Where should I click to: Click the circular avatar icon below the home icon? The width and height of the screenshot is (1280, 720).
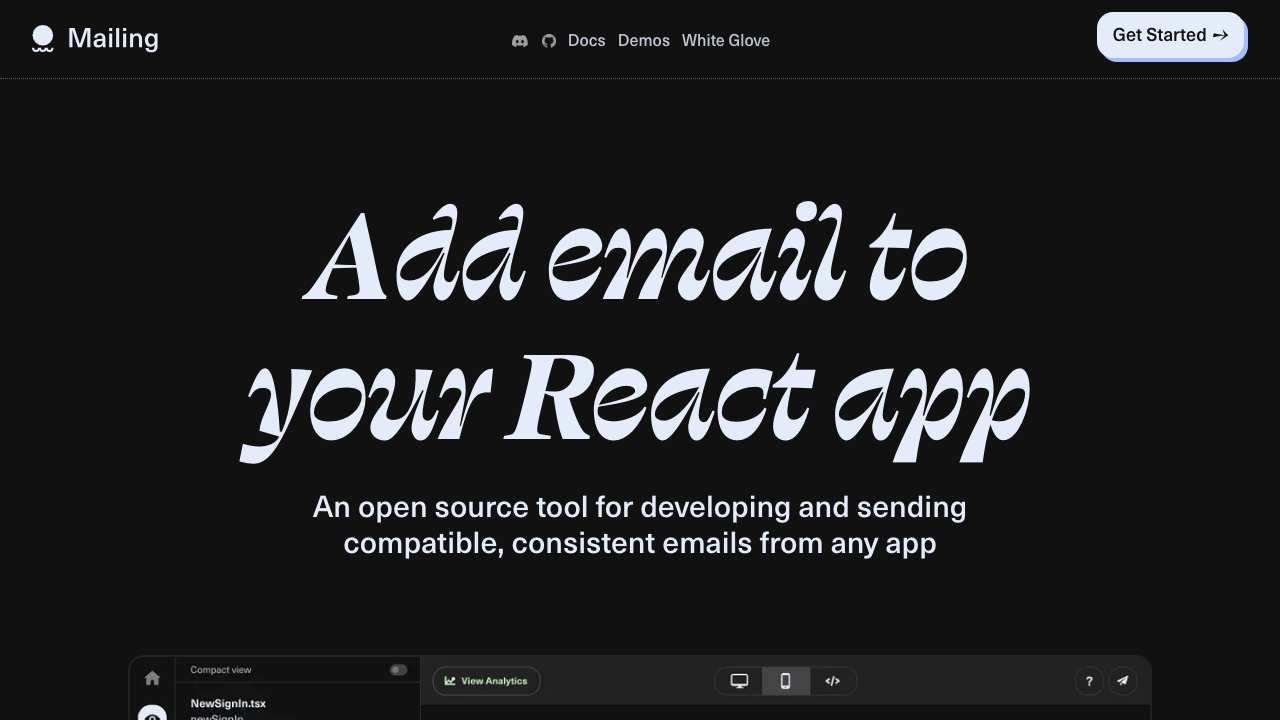coord(152,714)
